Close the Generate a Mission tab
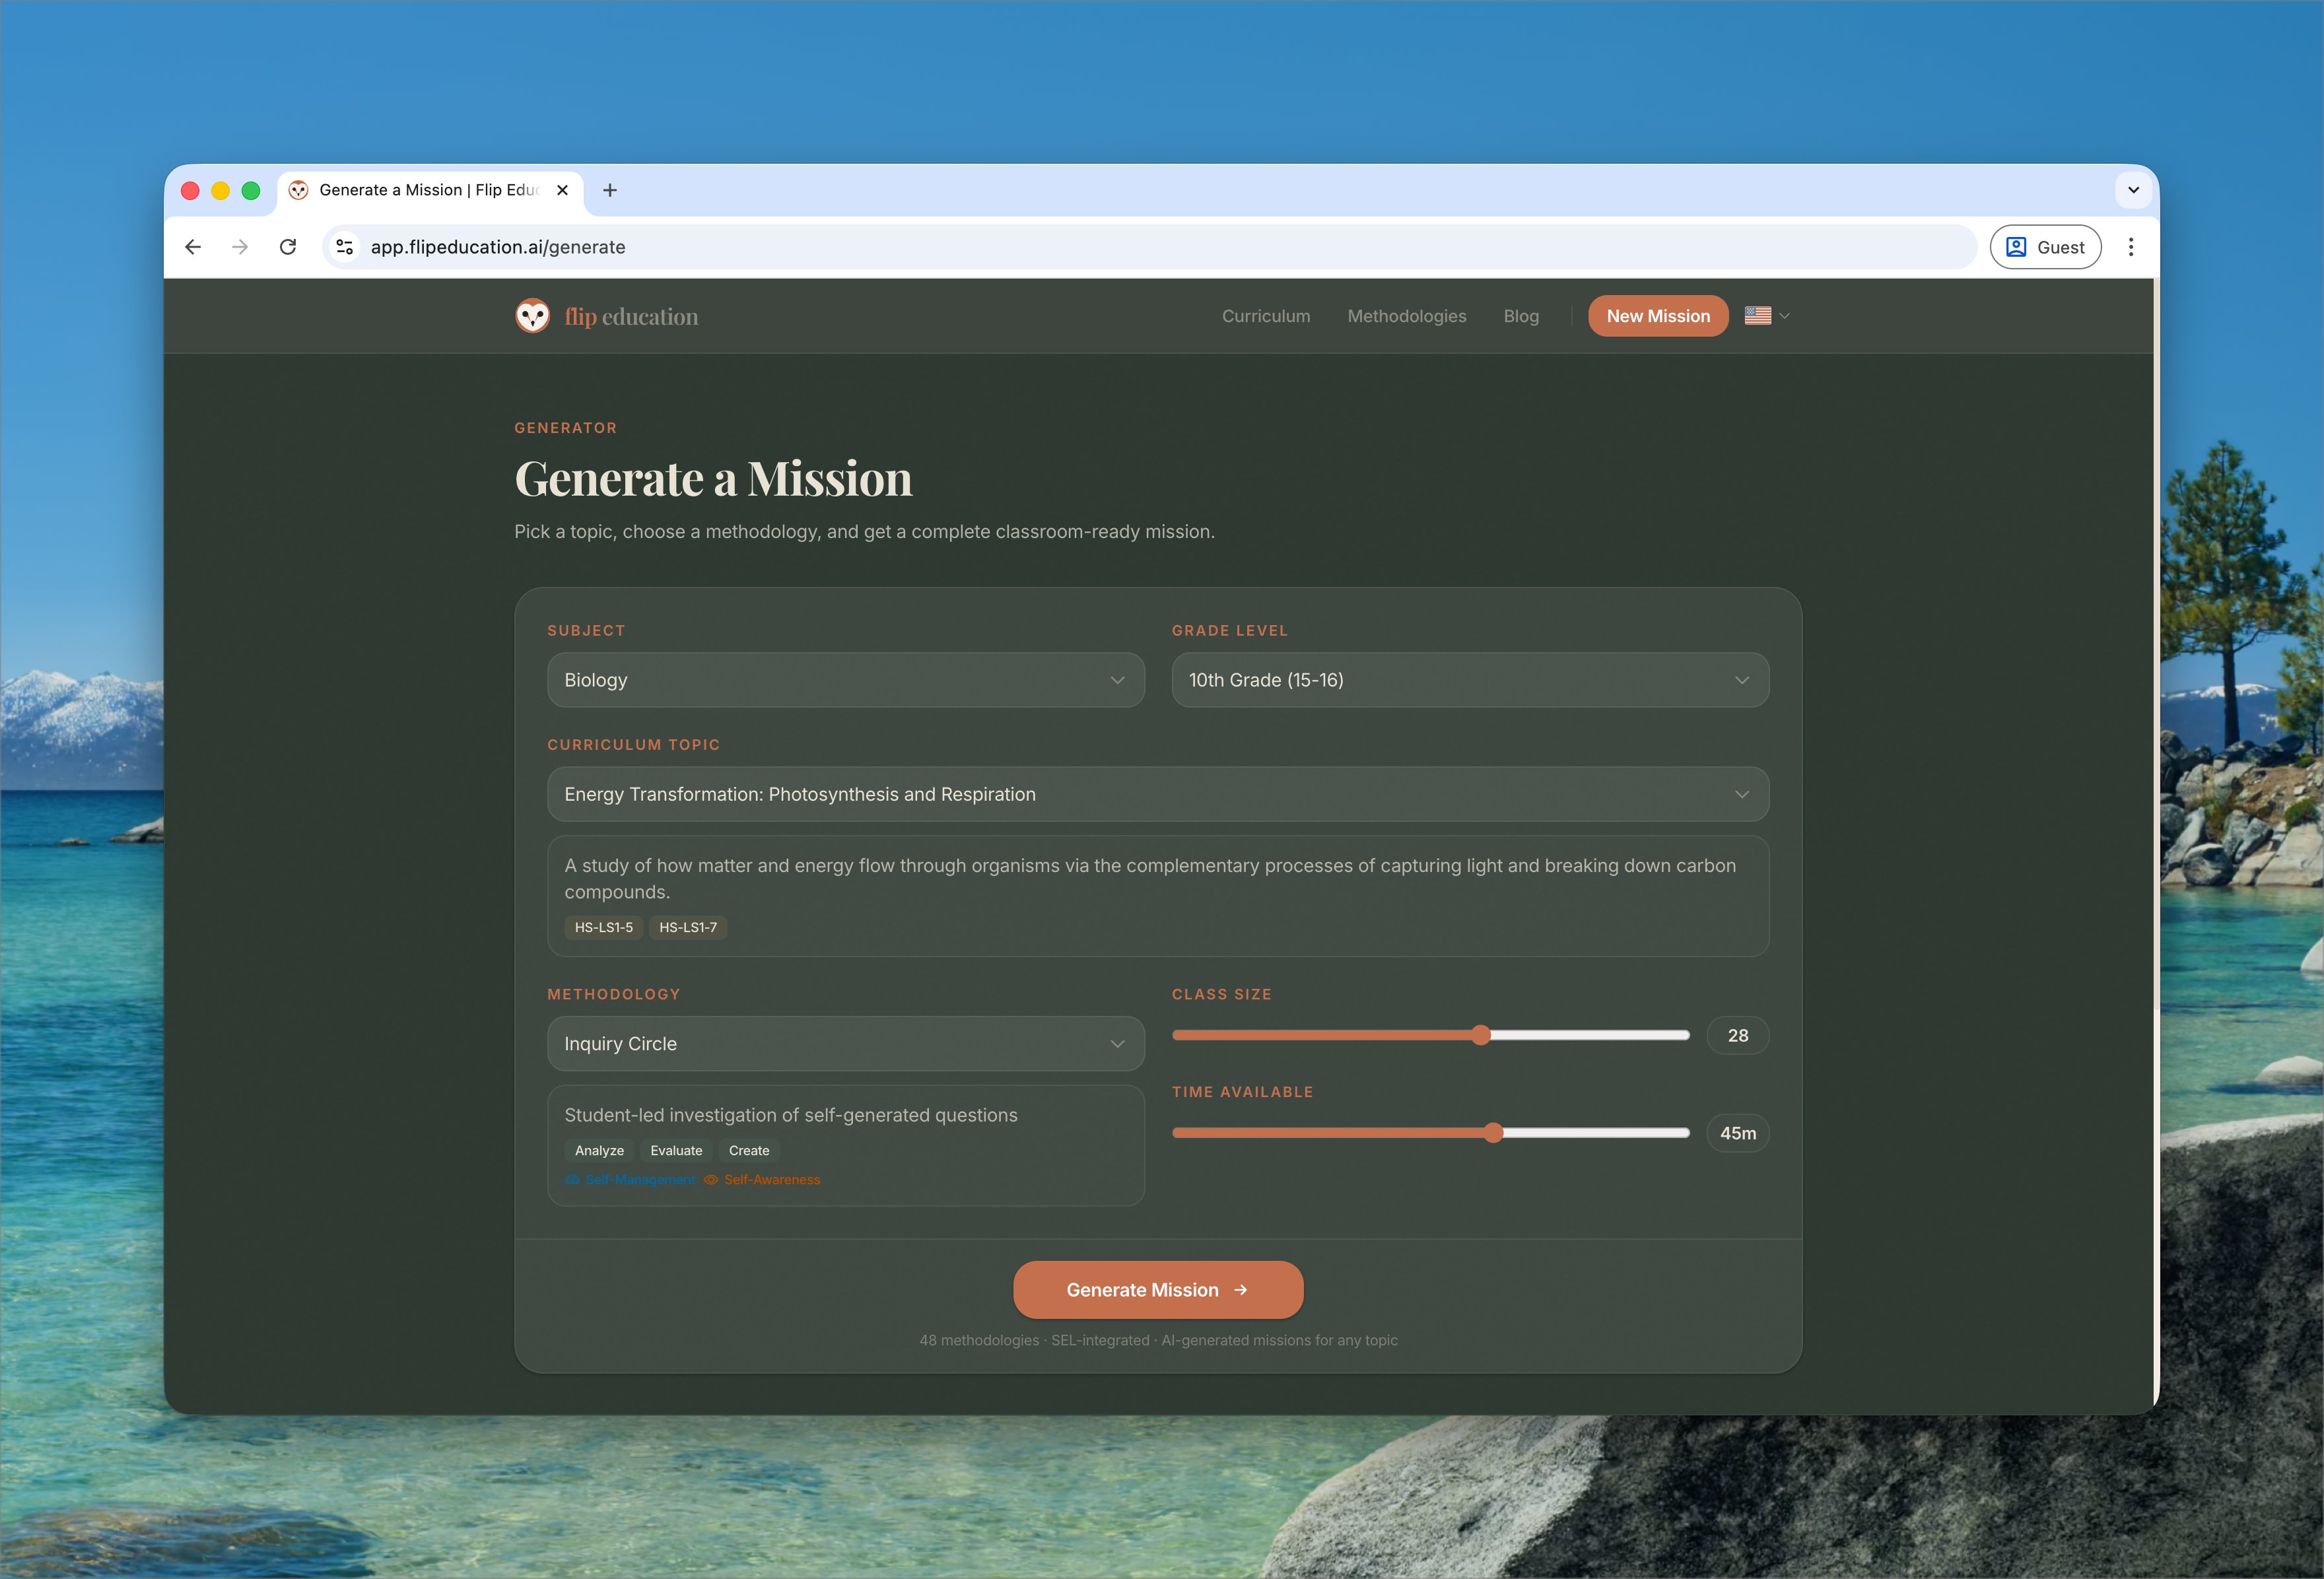The image size is (2324, 1579). click(x=562, y=190)
